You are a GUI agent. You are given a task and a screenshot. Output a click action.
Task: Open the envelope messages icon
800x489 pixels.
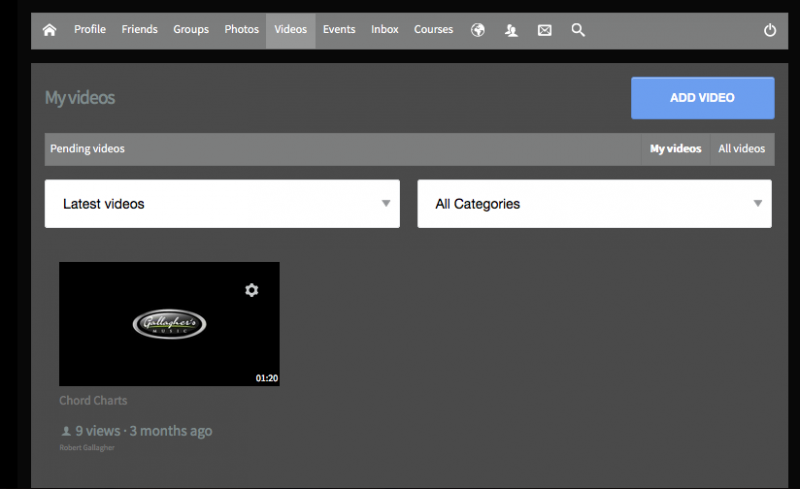coord(544,30)
